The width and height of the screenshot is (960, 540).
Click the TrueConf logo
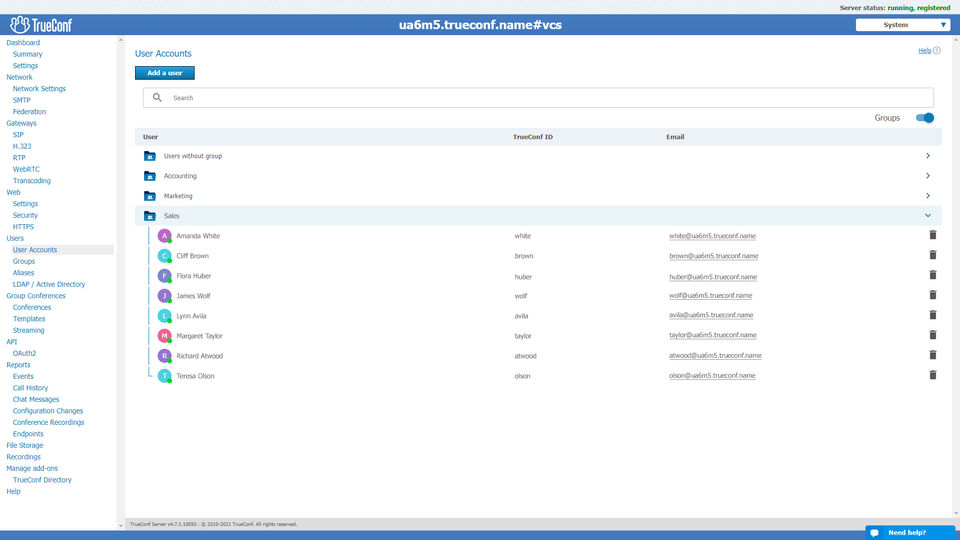(x=41, y=24)
